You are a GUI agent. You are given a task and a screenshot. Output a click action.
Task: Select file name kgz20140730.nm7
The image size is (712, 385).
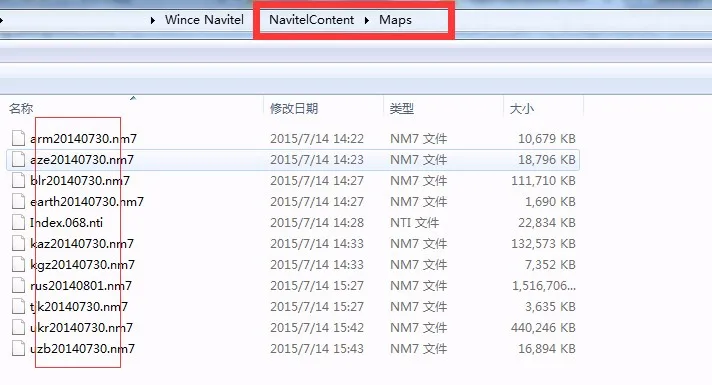tap(83, 265)
